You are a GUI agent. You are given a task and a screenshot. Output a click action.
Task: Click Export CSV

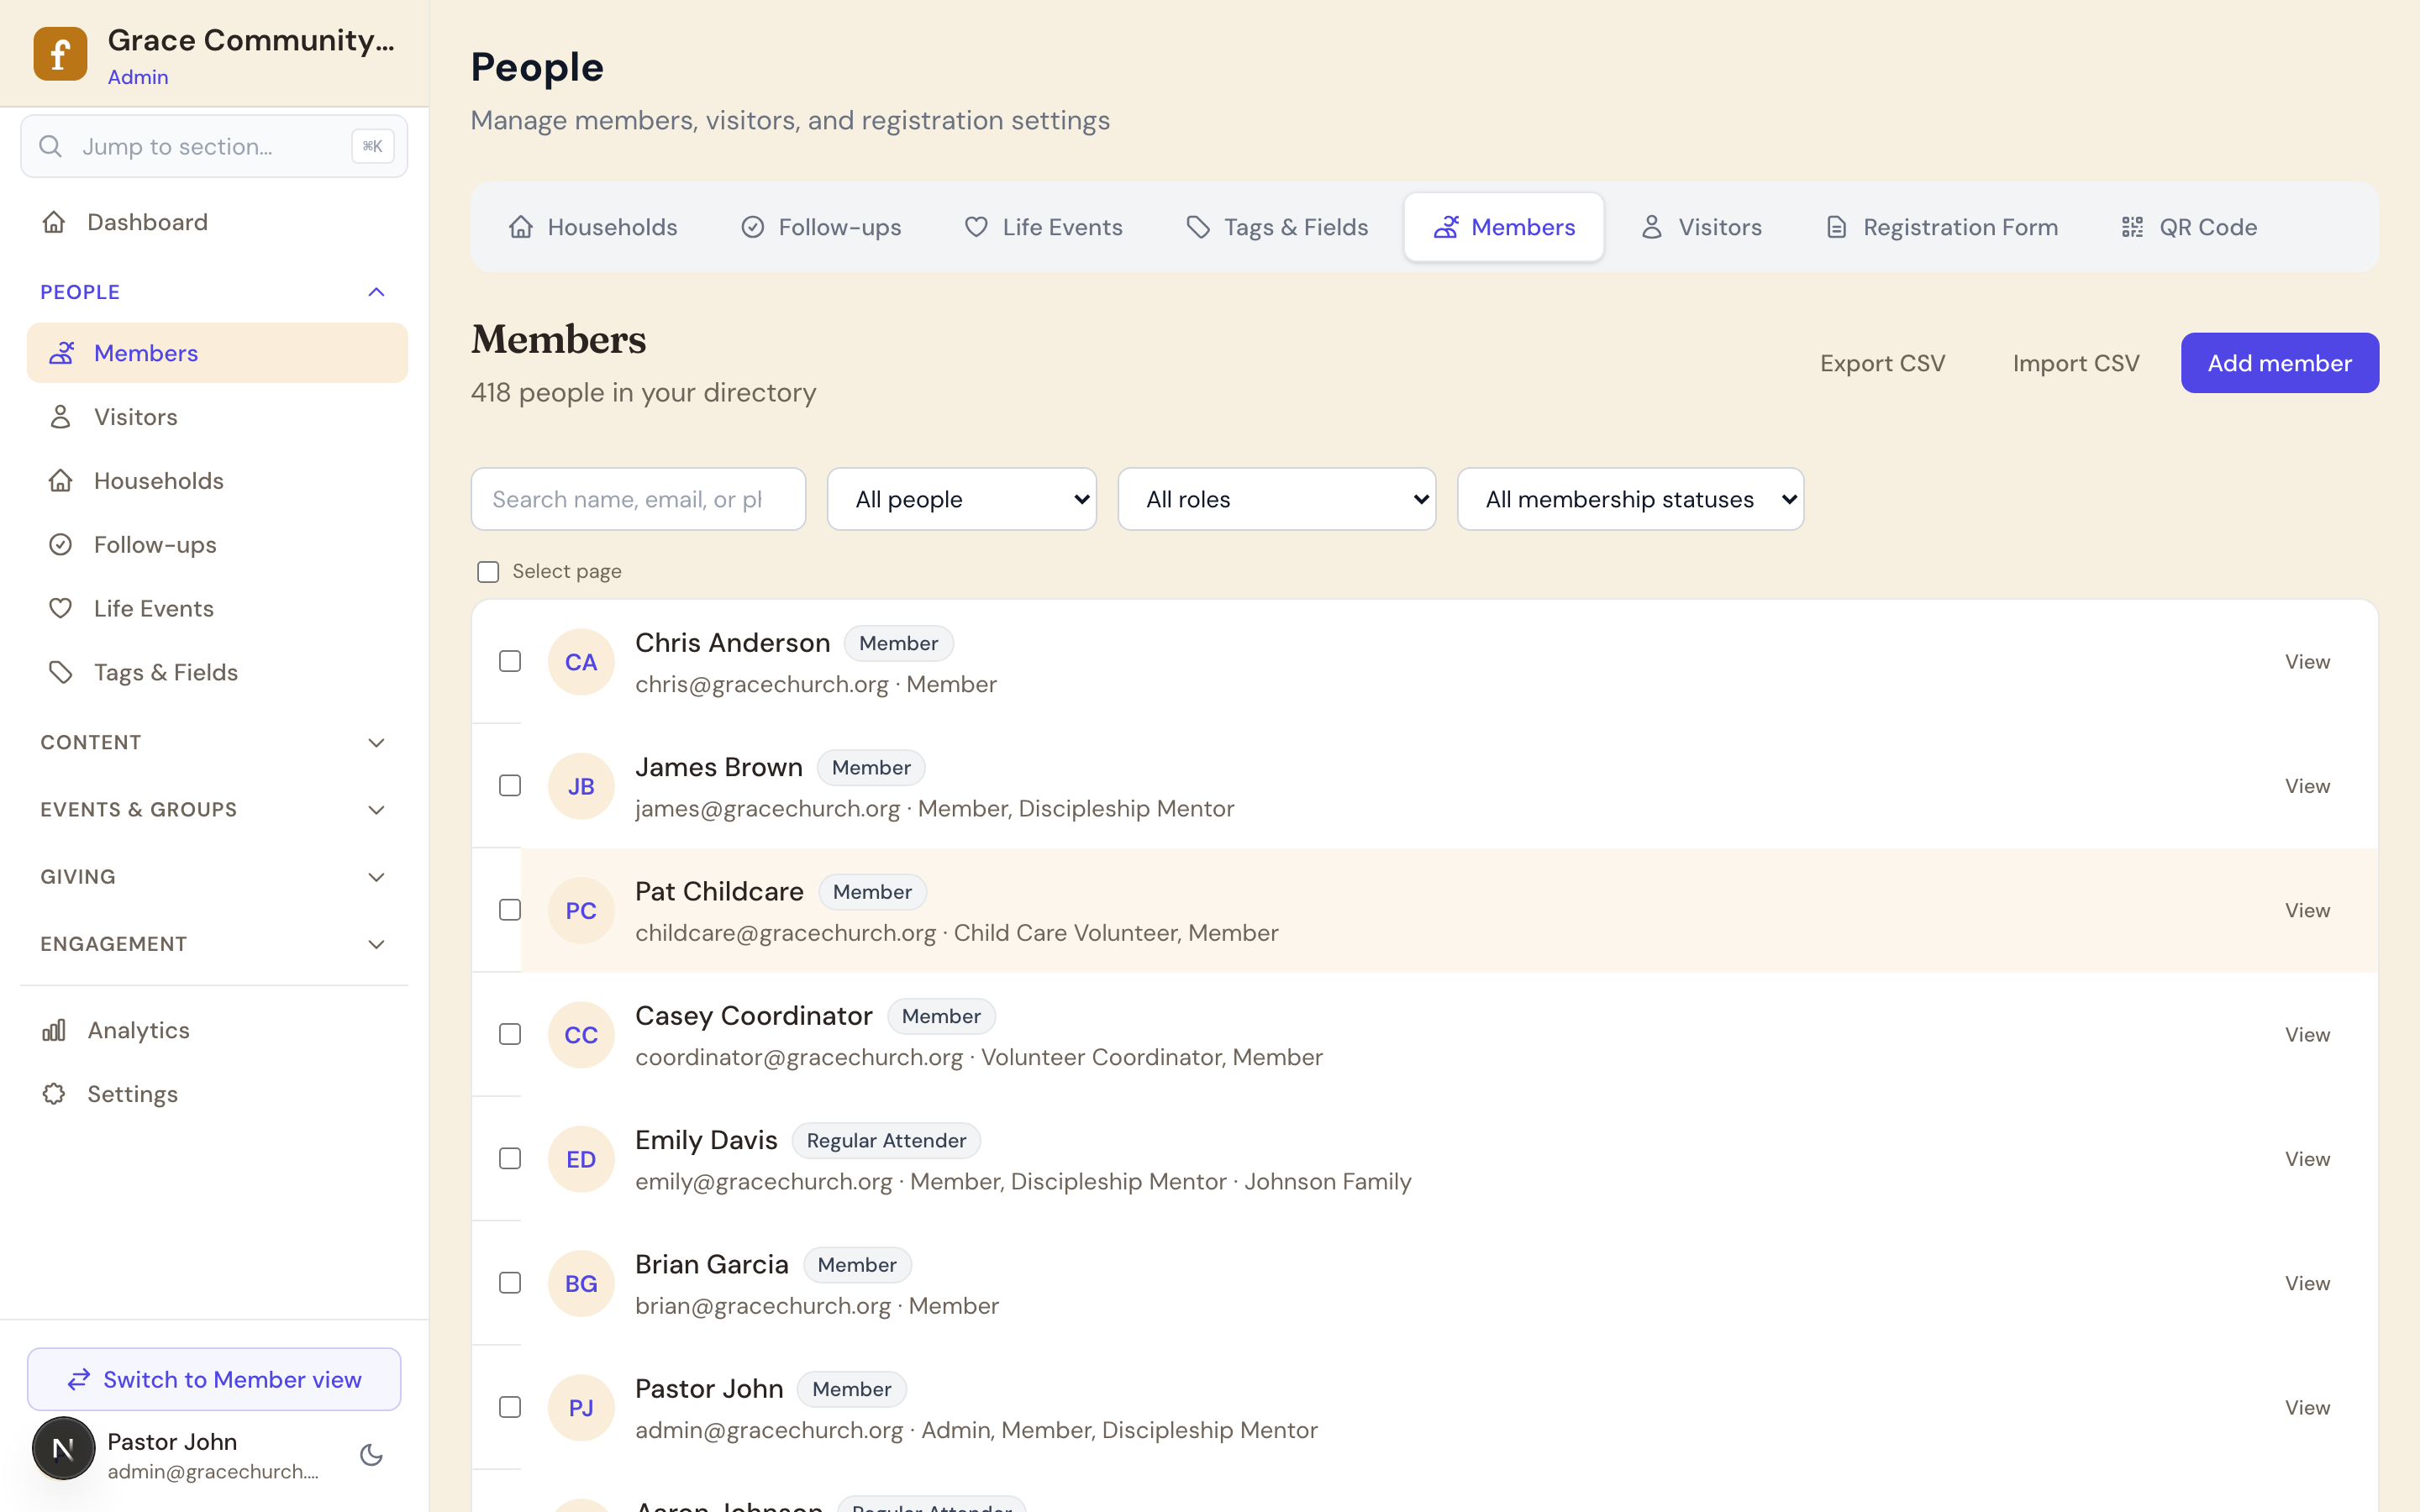click(x=1882, y=363)
